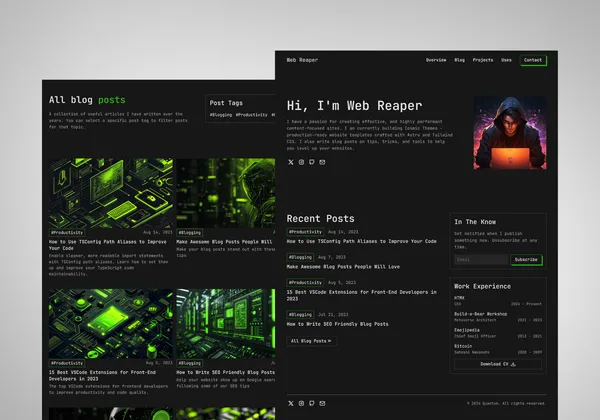
Task: Open the Projects nav link
Action: [482, 60]
